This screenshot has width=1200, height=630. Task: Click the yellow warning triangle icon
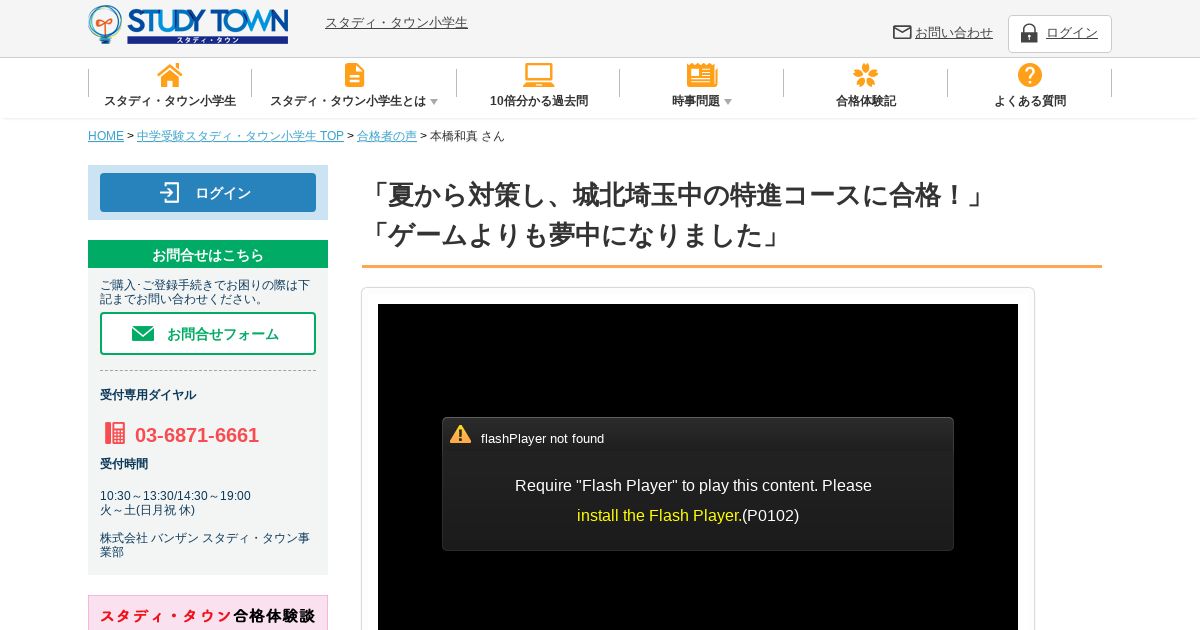click(x=460, y=434)
